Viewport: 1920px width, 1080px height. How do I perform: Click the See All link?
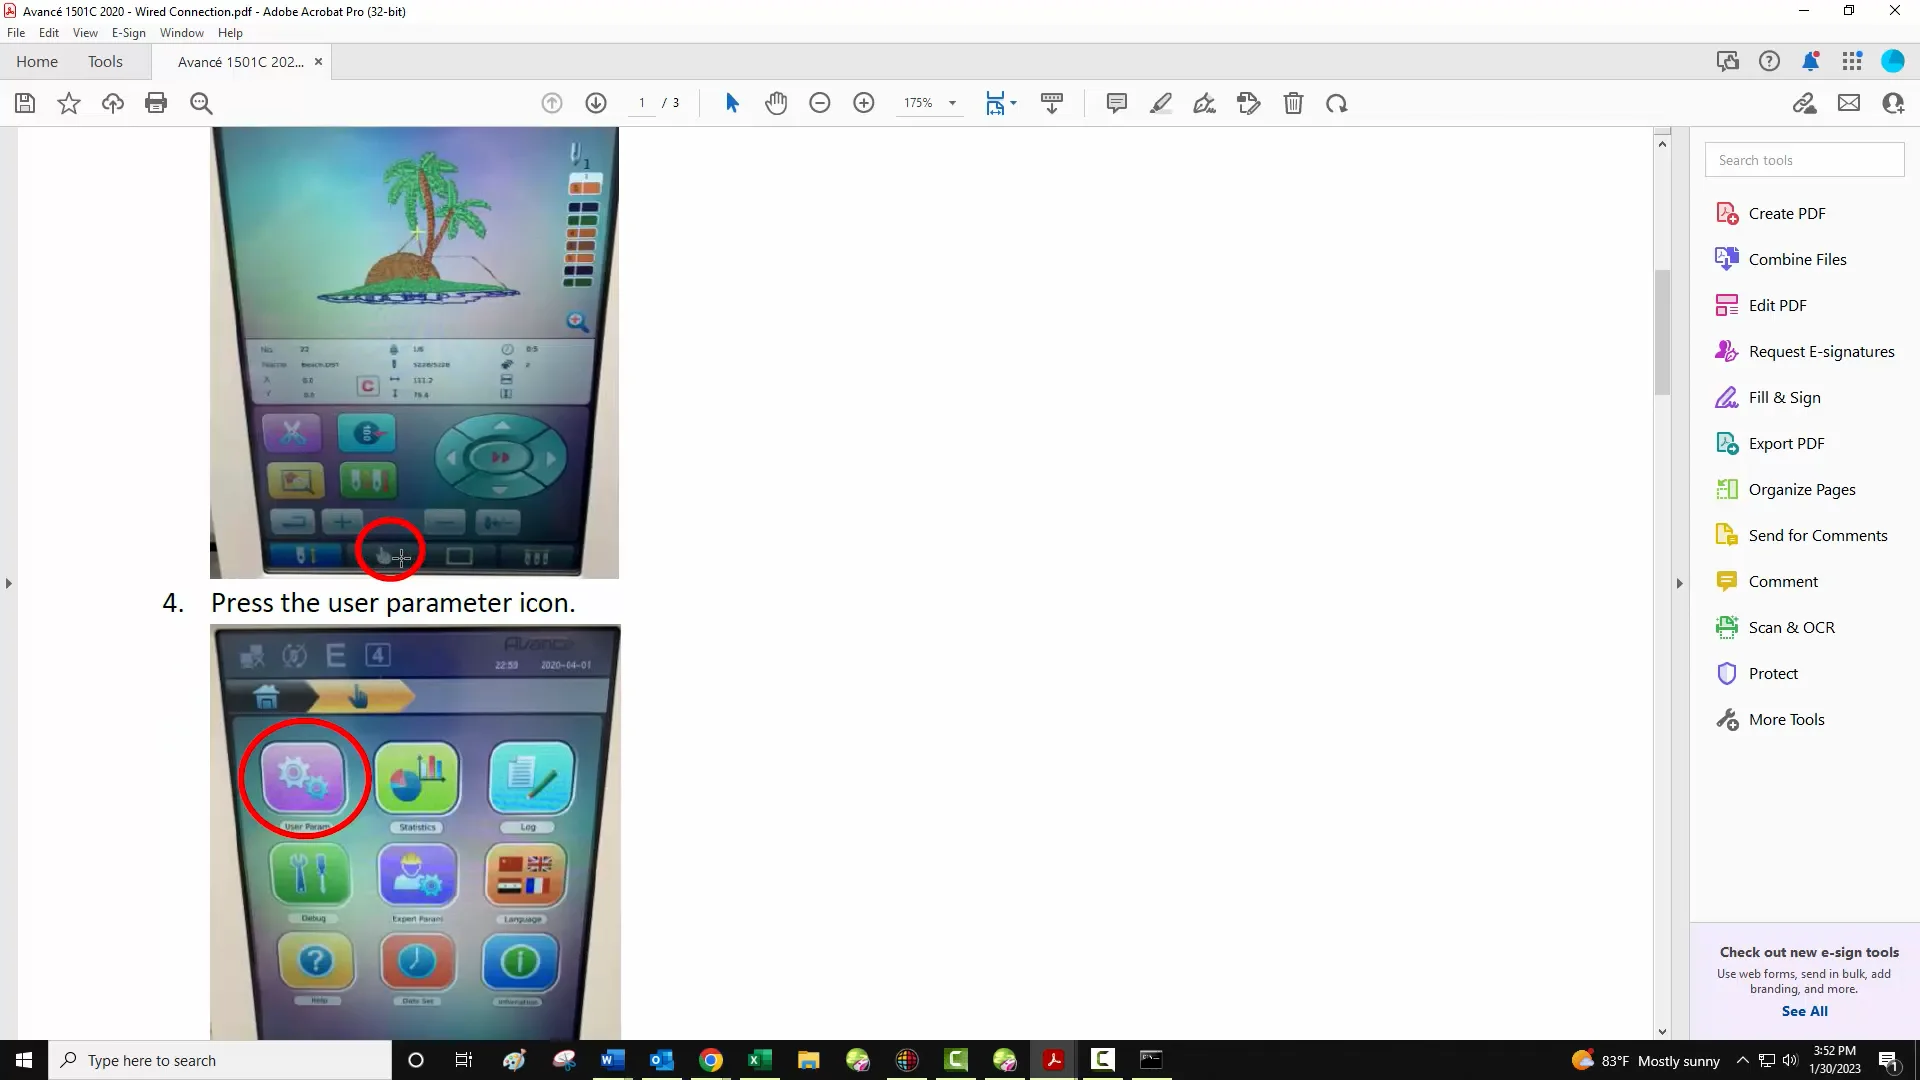click(1804, 1011)
